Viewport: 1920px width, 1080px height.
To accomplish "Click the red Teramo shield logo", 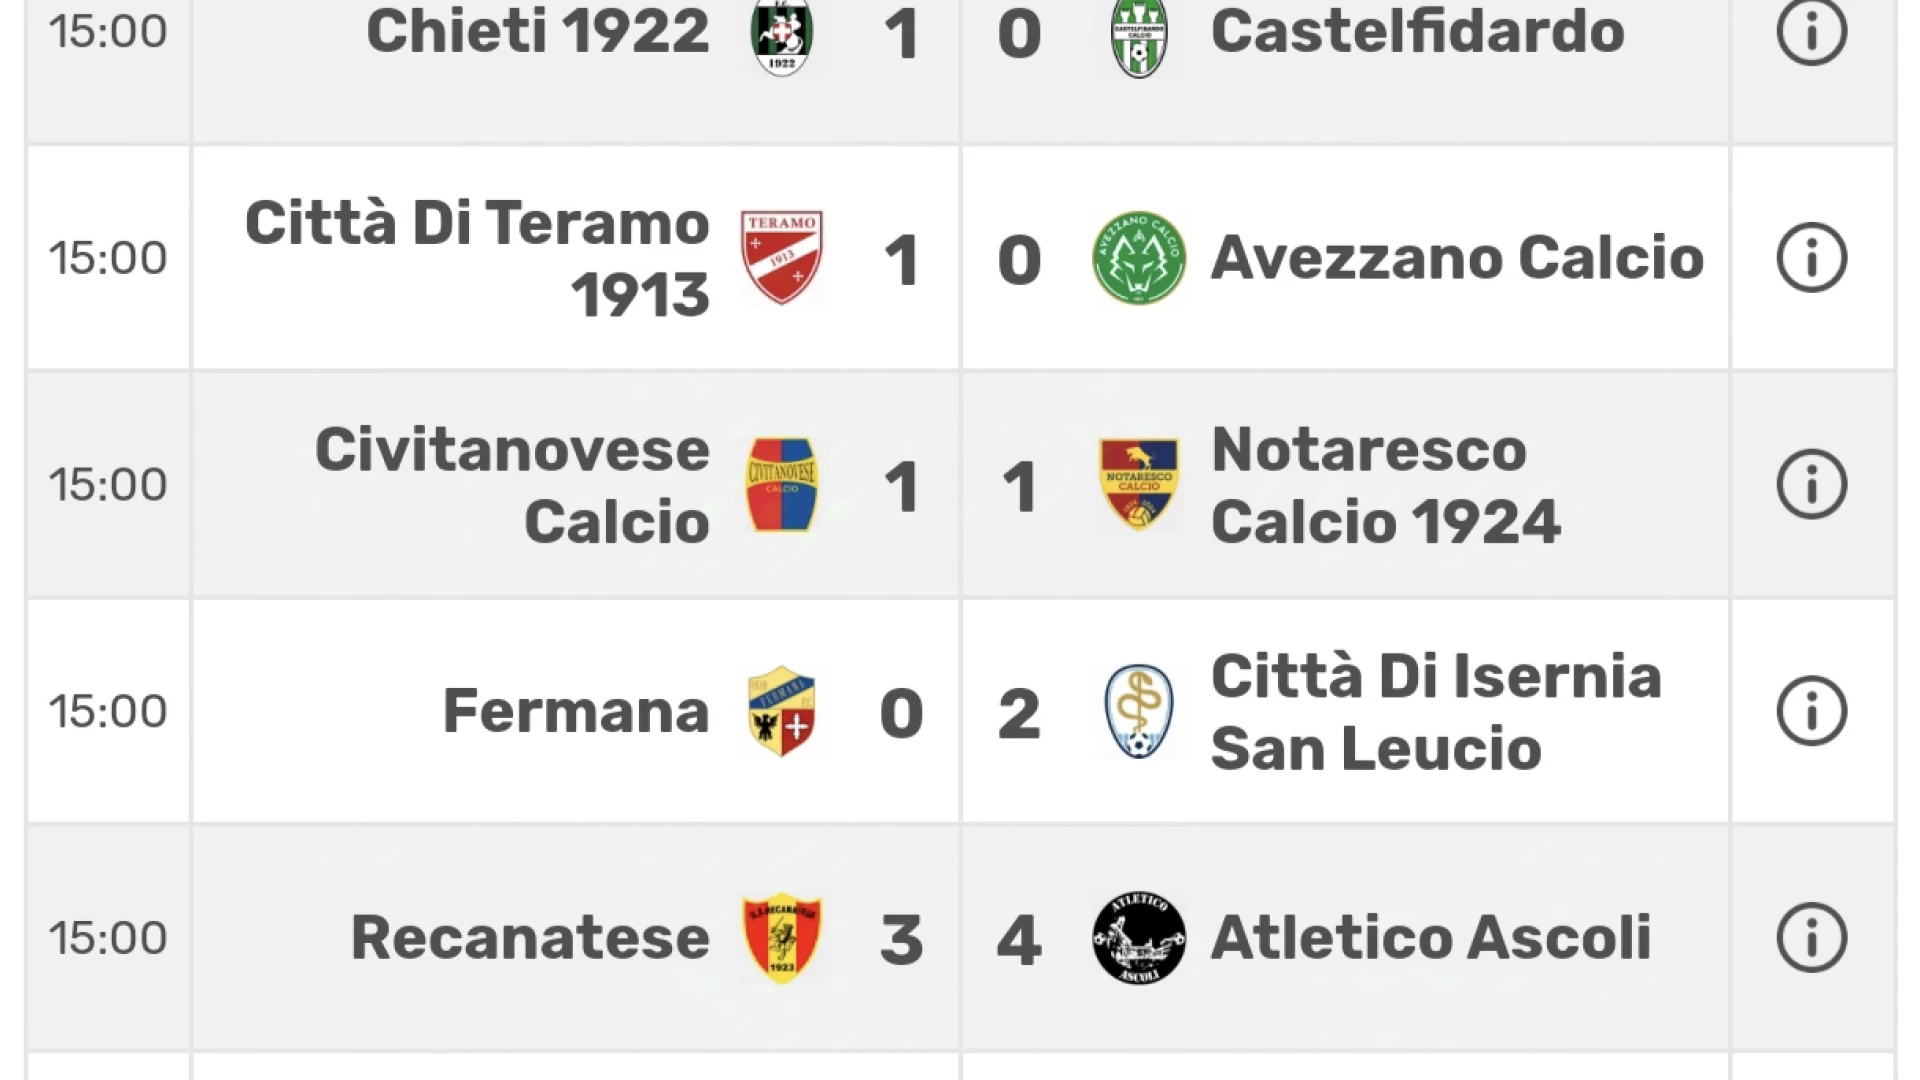I will pos(782,258).
